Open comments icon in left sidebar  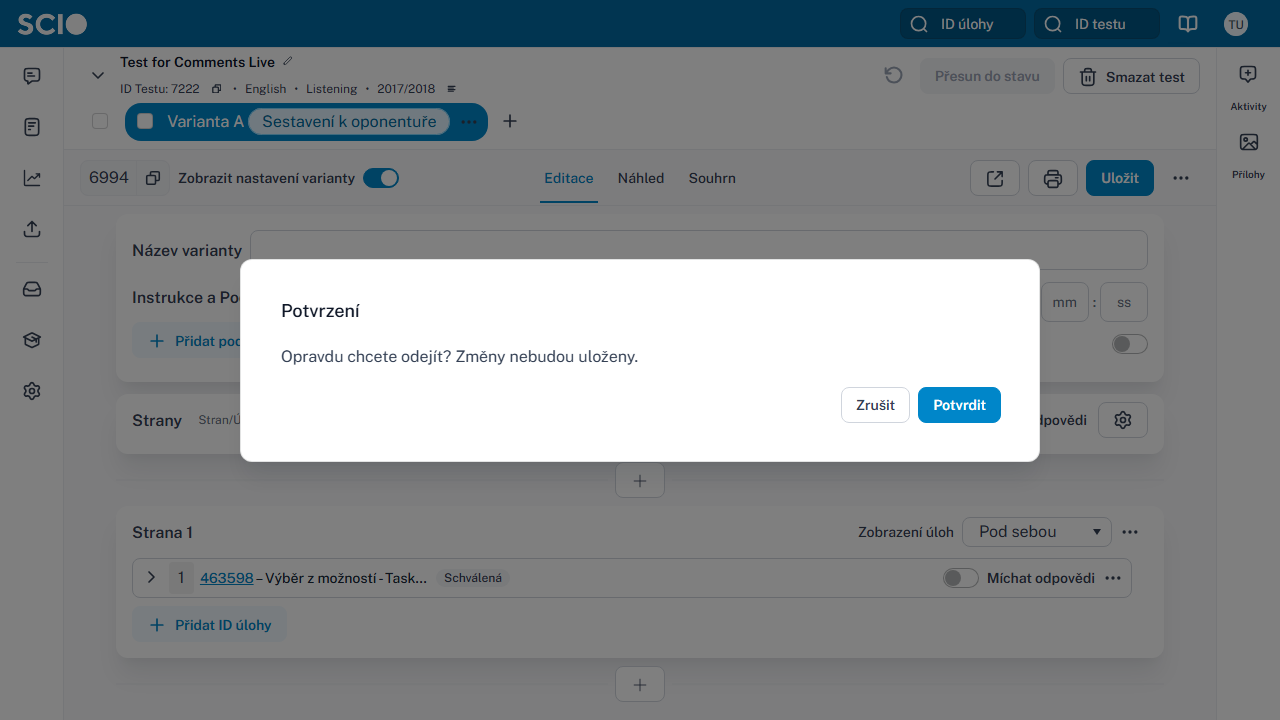click(x=32, y=76)
